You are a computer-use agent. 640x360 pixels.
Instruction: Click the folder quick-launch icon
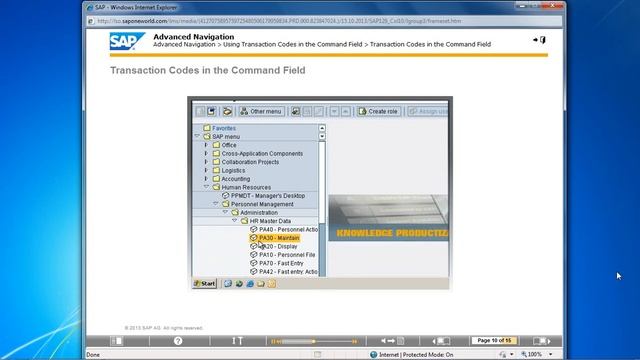coord(260,283)
